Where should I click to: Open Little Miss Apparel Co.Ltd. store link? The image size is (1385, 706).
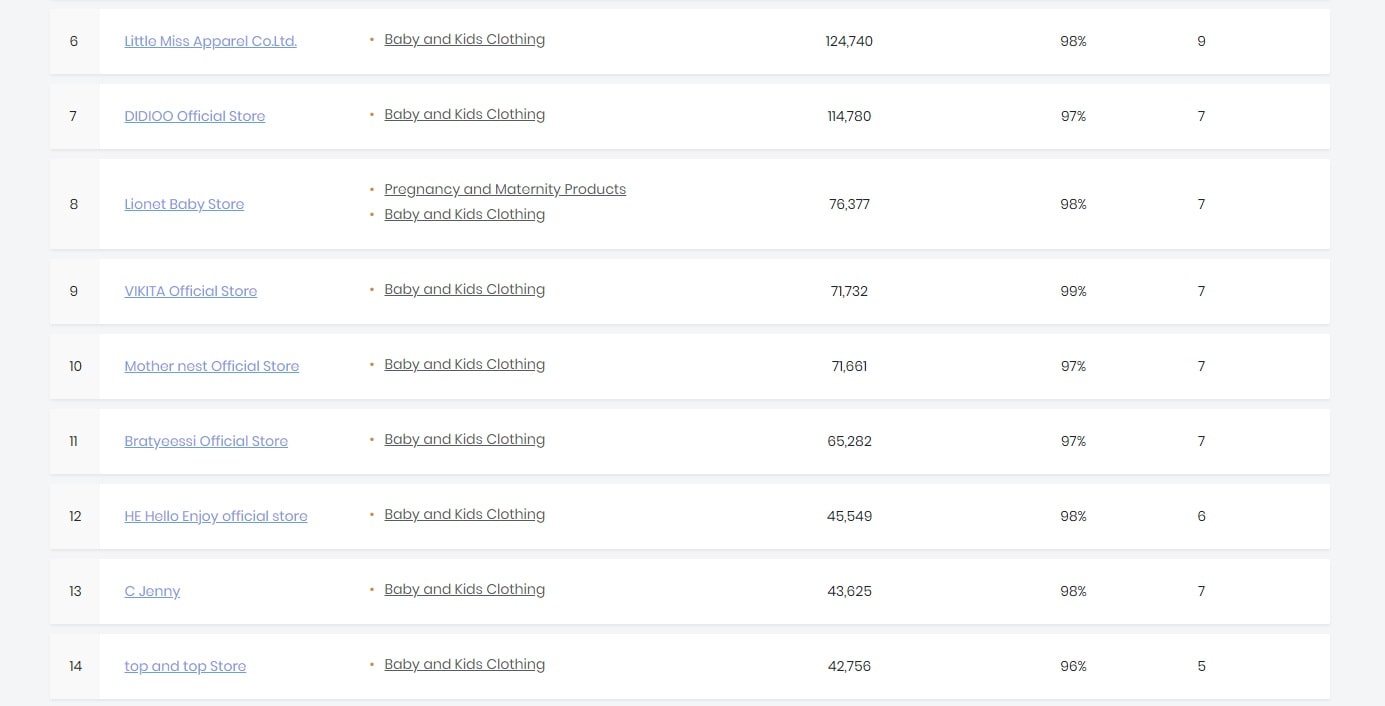pyautogui.click(x=210, y=41)
